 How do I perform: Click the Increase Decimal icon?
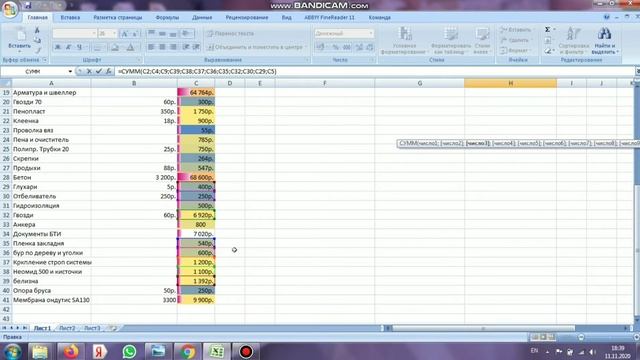click(x=359, y=47)
